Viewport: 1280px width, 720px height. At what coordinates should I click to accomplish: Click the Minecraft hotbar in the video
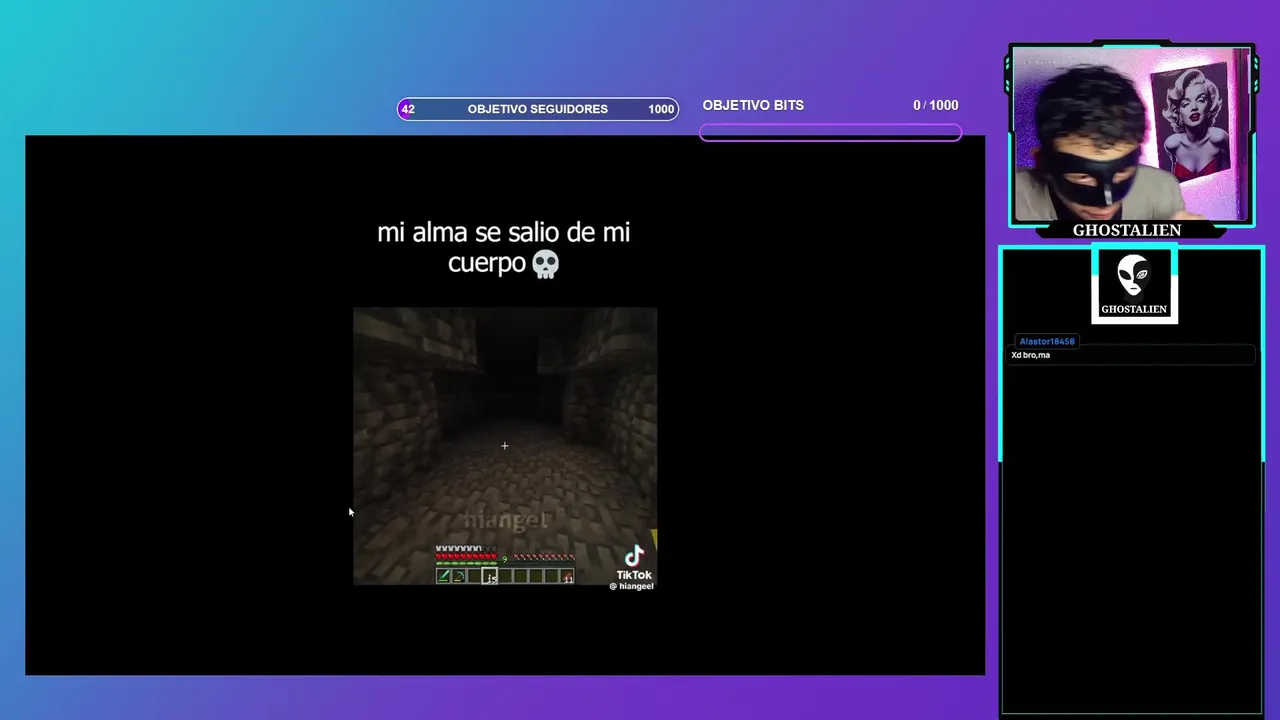pyautogui.click(x=505, y=576)
